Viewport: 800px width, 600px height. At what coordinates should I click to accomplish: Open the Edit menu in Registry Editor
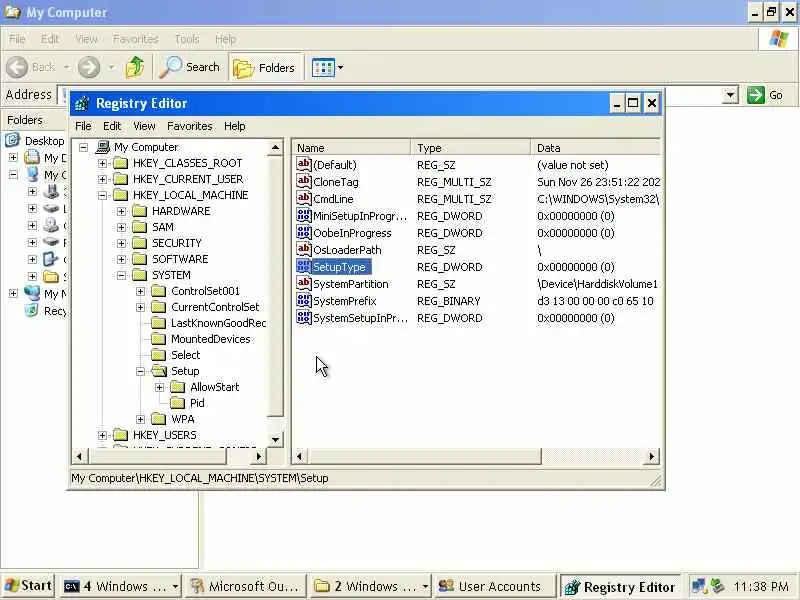coord(112,126)
